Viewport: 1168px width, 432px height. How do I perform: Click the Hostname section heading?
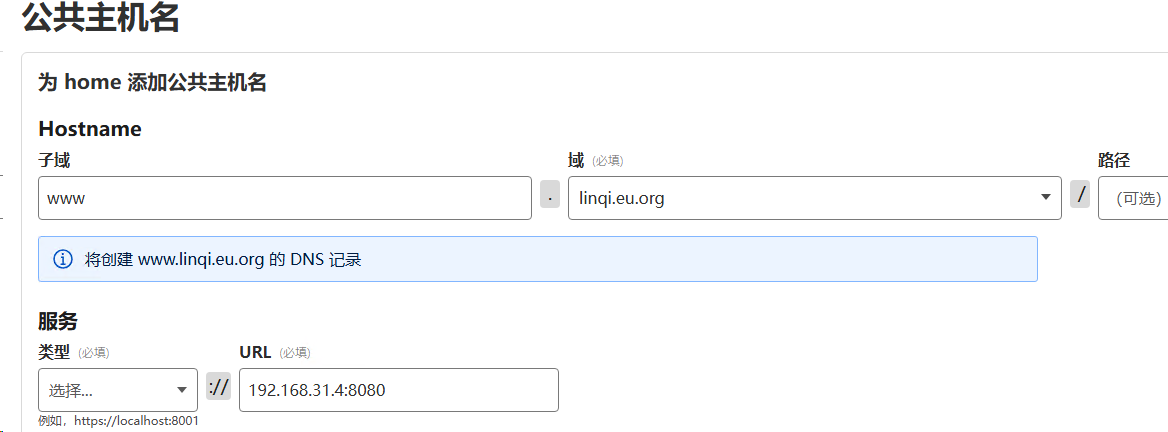90,129
